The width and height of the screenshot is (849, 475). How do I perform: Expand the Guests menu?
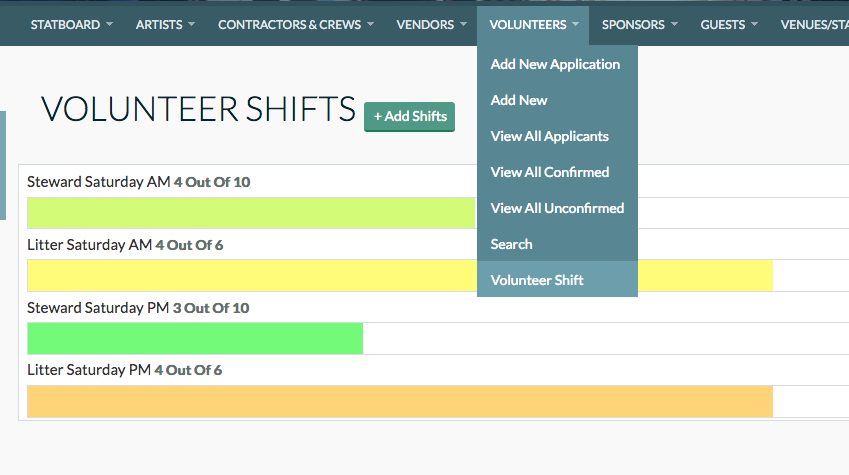pos(728,24)
